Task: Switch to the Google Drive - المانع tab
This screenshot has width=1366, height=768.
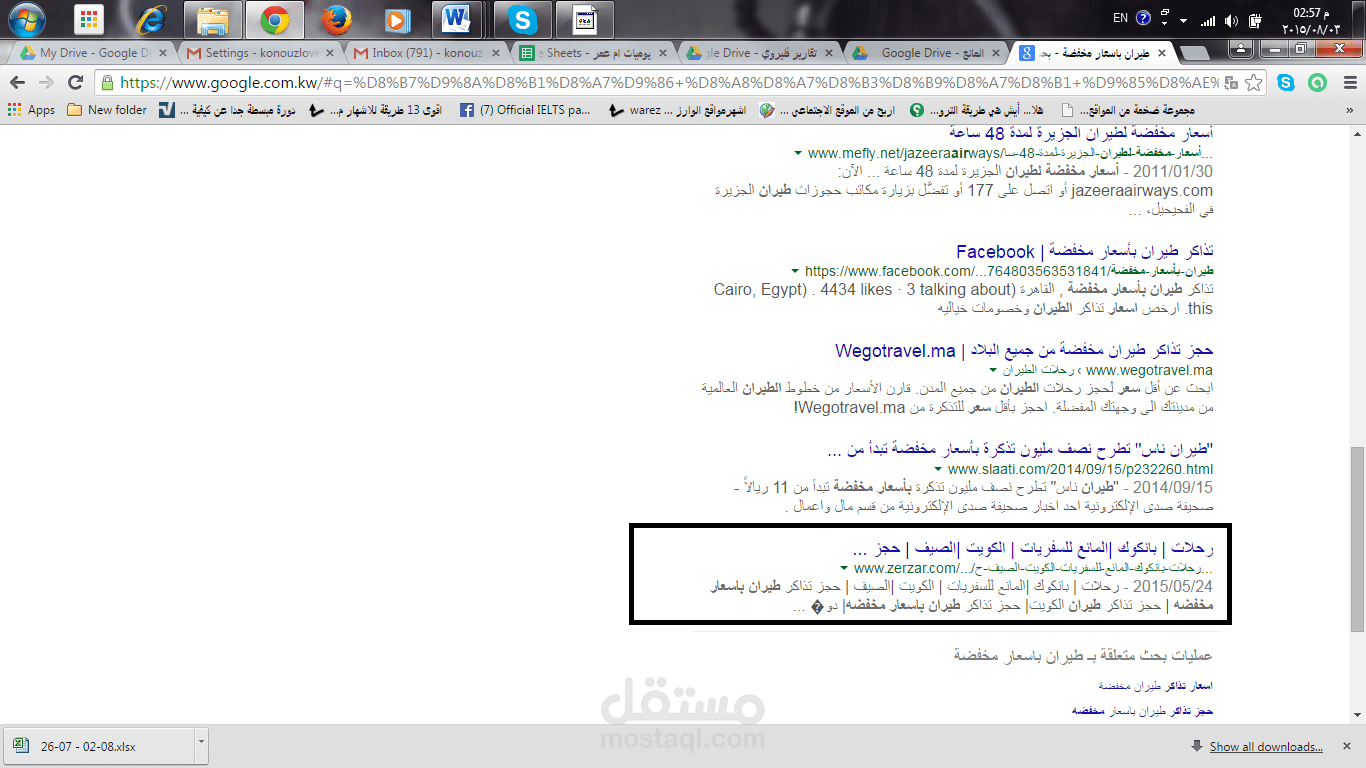Action: [x=925, y=53]
